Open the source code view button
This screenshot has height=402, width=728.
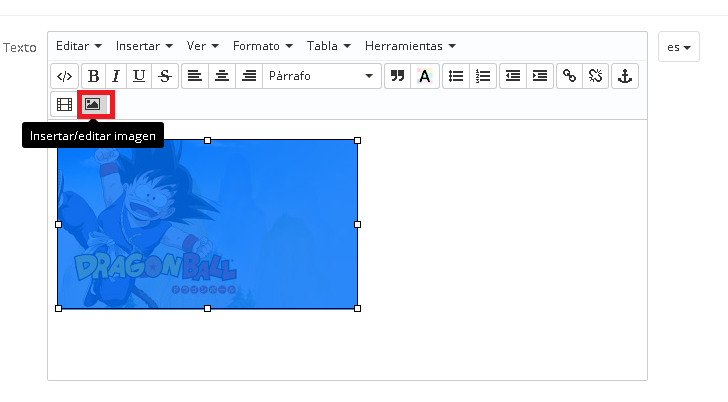pos(64,76)
